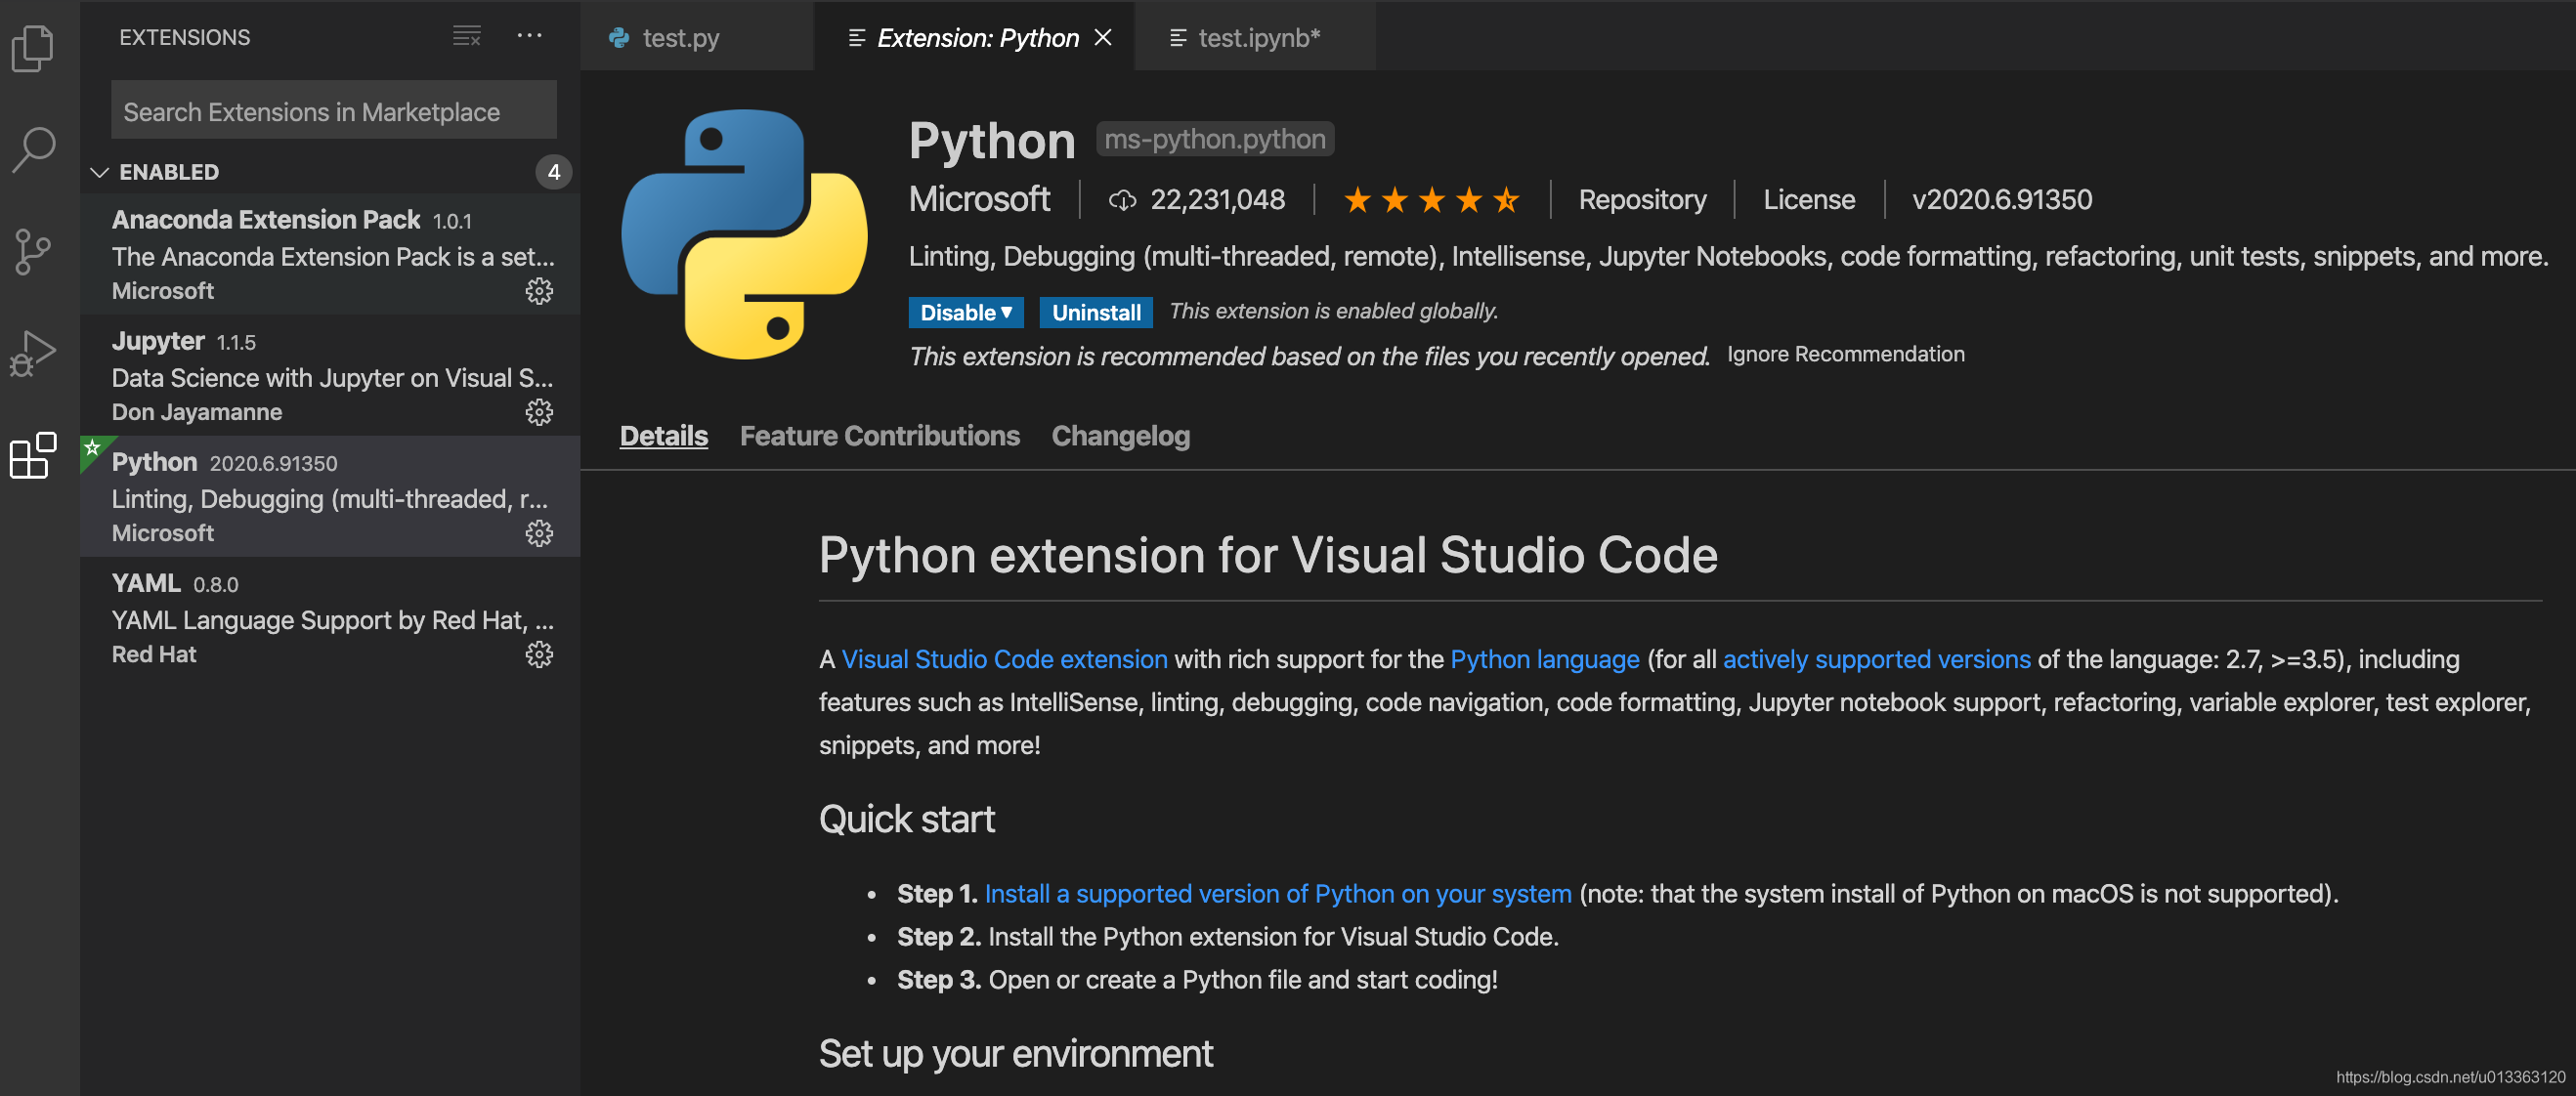Collapse the ENABLED extensions section
This screenshot has width=2576, height=1096.
tap(99, 172)
